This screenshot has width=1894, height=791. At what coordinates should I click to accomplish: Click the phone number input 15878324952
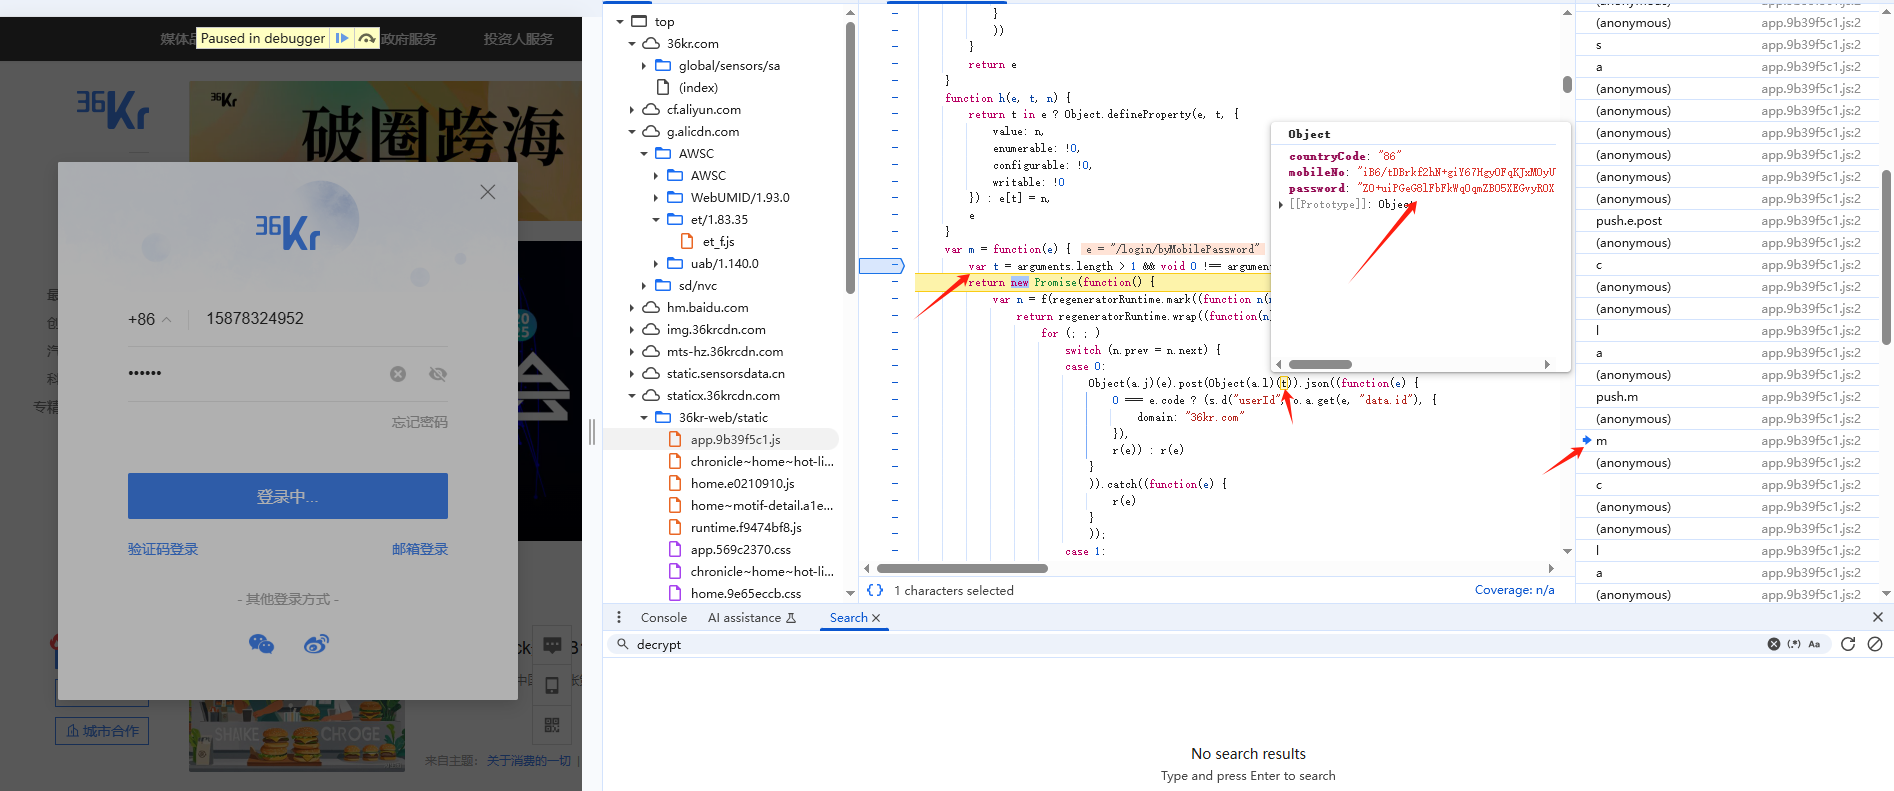tap(255, 318)
